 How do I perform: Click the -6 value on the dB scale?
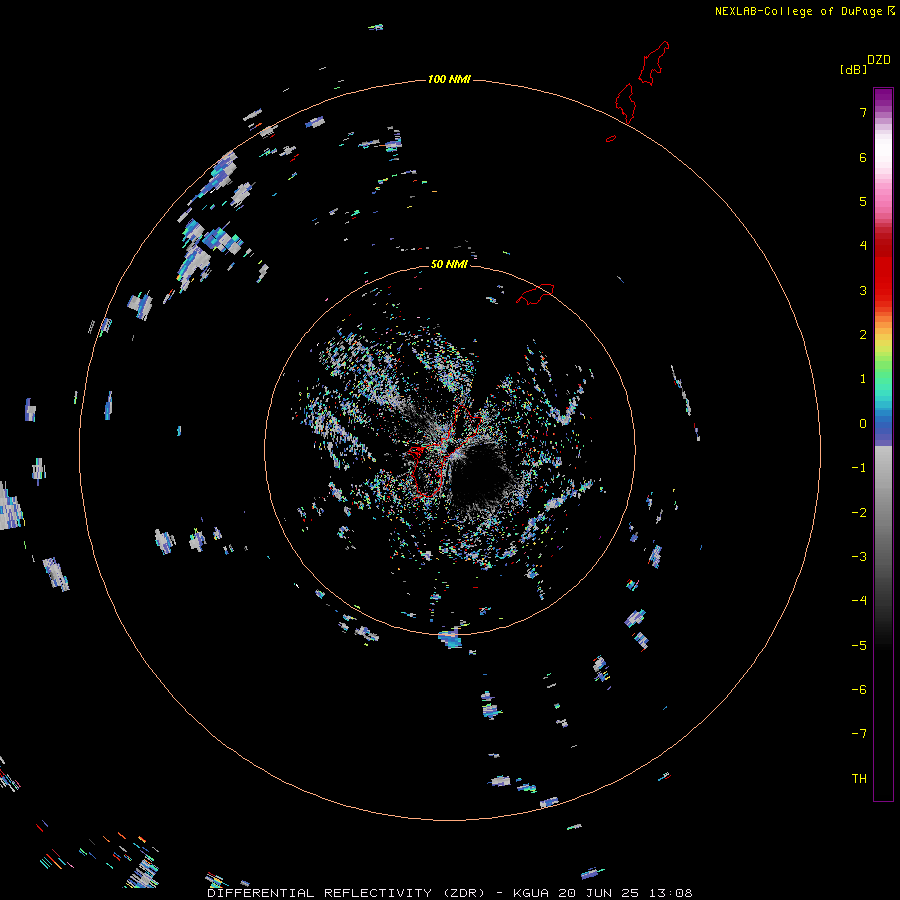point(859,690)
